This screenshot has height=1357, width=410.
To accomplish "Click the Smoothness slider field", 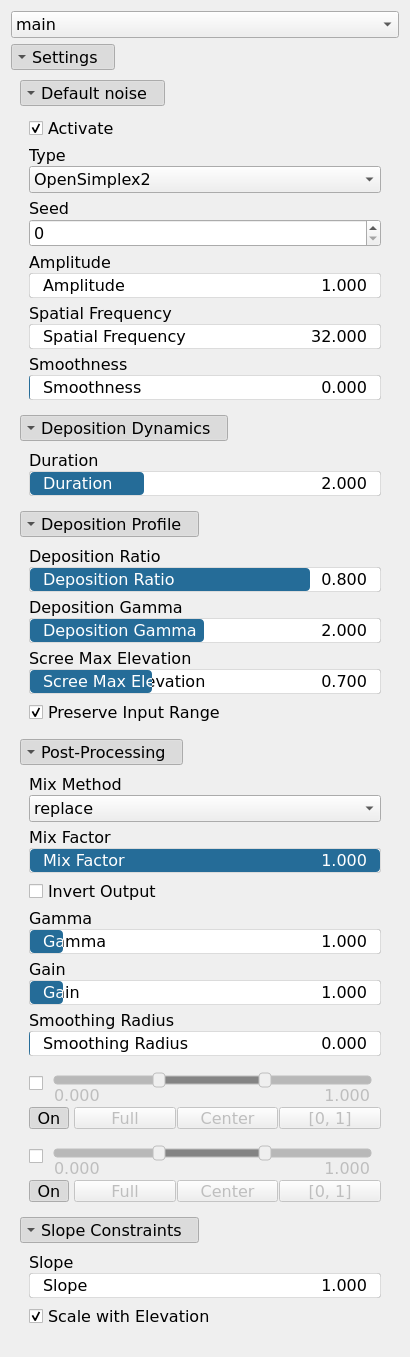I will pyautogui.click(x=205, y=387).
